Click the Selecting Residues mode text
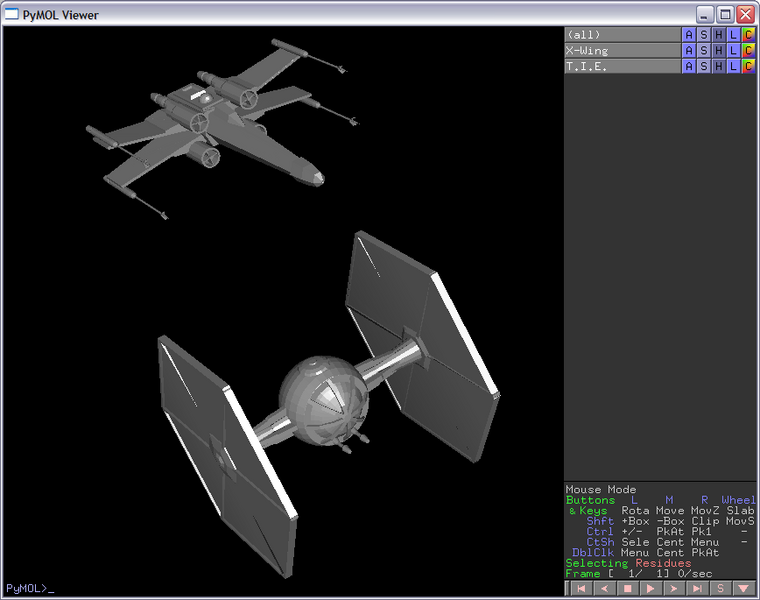 click(628, 564)
